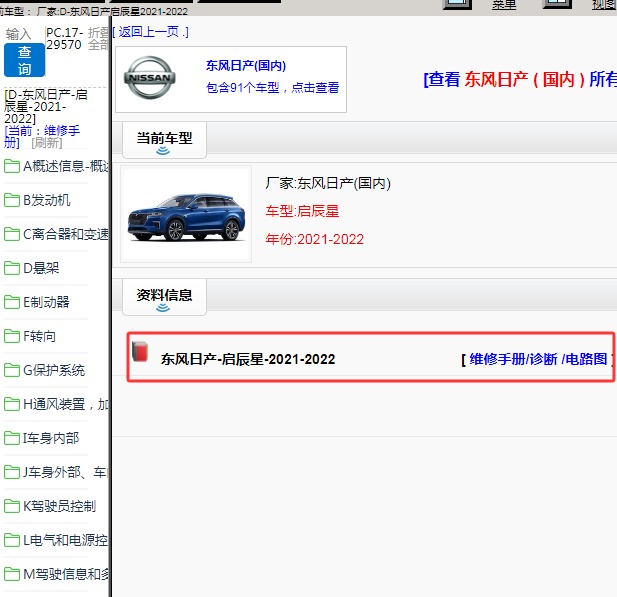Screen dimensions: 617x597
Task: Open folder icon for H通风装置
Action: click(12, 404)
